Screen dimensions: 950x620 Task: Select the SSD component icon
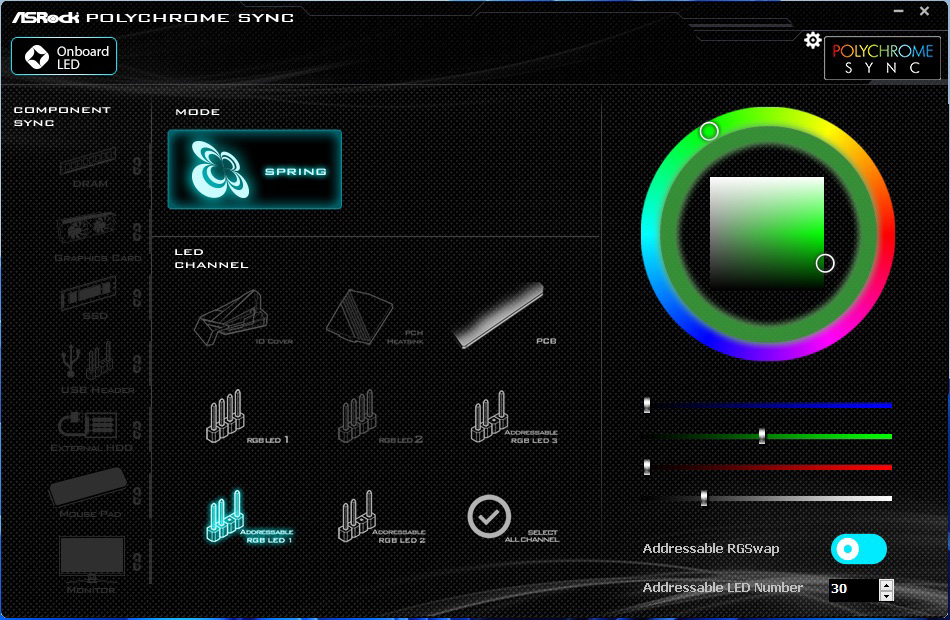[89, 294]
